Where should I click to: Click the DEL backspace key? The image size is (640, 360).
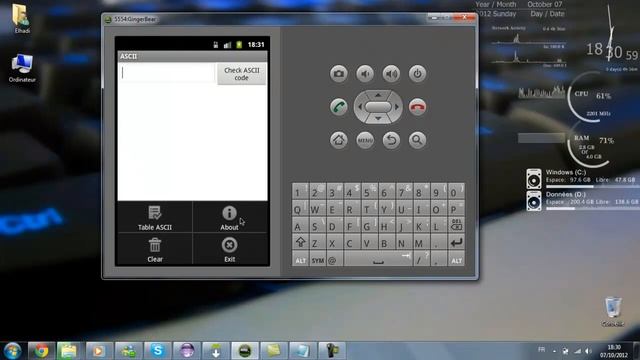click(x=456, y=226)
